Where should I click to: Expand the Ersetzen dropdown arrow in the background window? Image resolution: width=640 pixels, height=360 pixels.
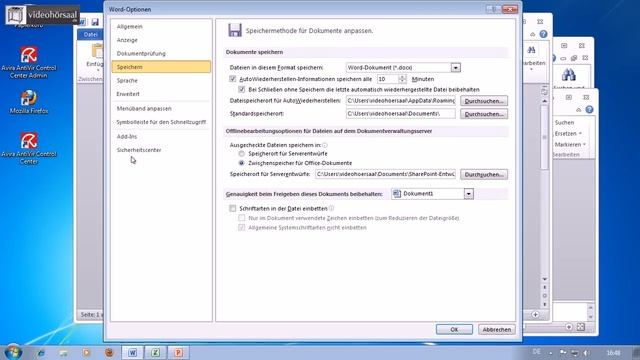pos(580,133)
